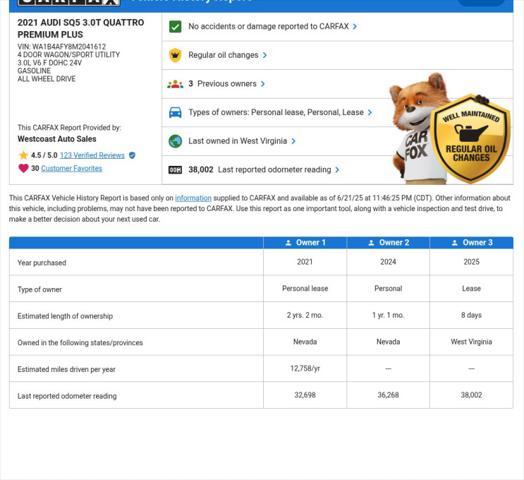This screenshot has height=480, width=524.
Task: Click the Type of owner row label
Action: 39,290
